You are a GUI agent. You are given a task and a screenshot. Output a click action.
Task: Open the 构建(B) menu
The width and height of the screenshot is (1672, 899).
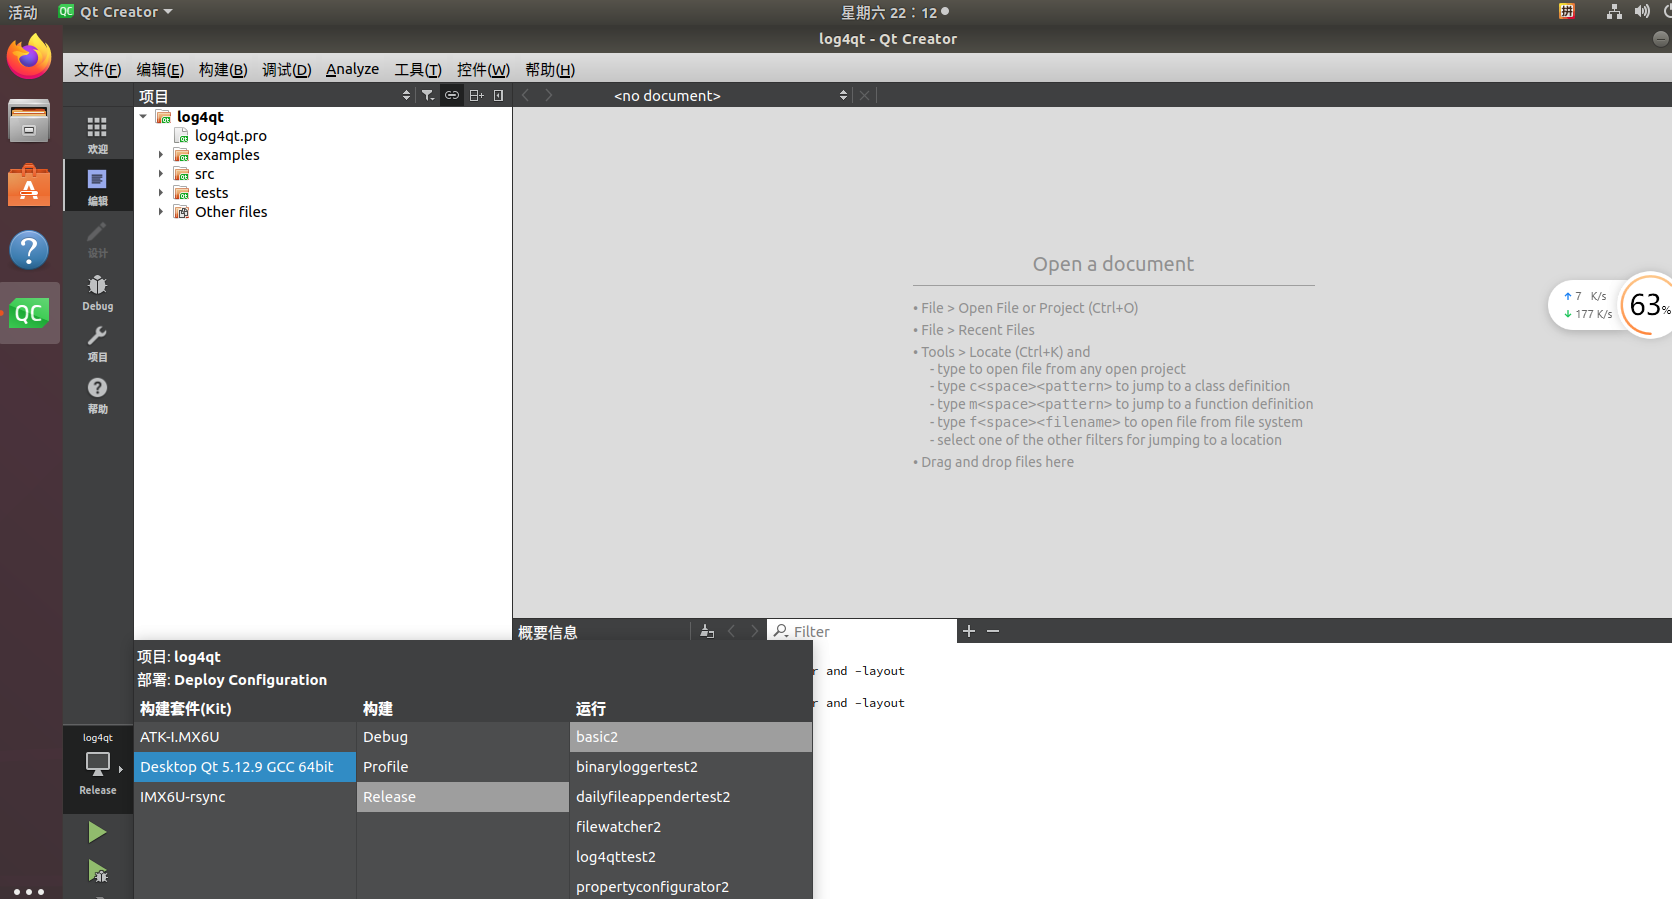223,69
